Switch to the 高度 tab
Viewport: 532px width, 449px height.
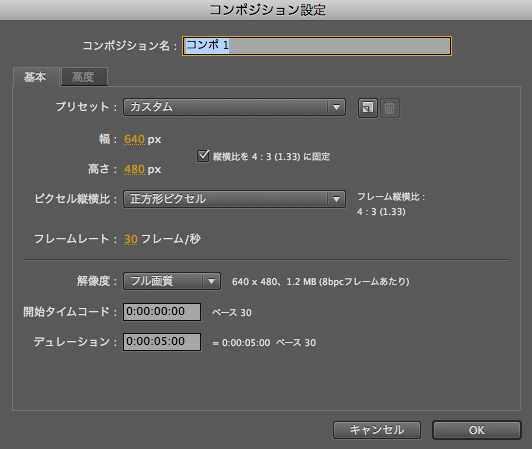84,77
